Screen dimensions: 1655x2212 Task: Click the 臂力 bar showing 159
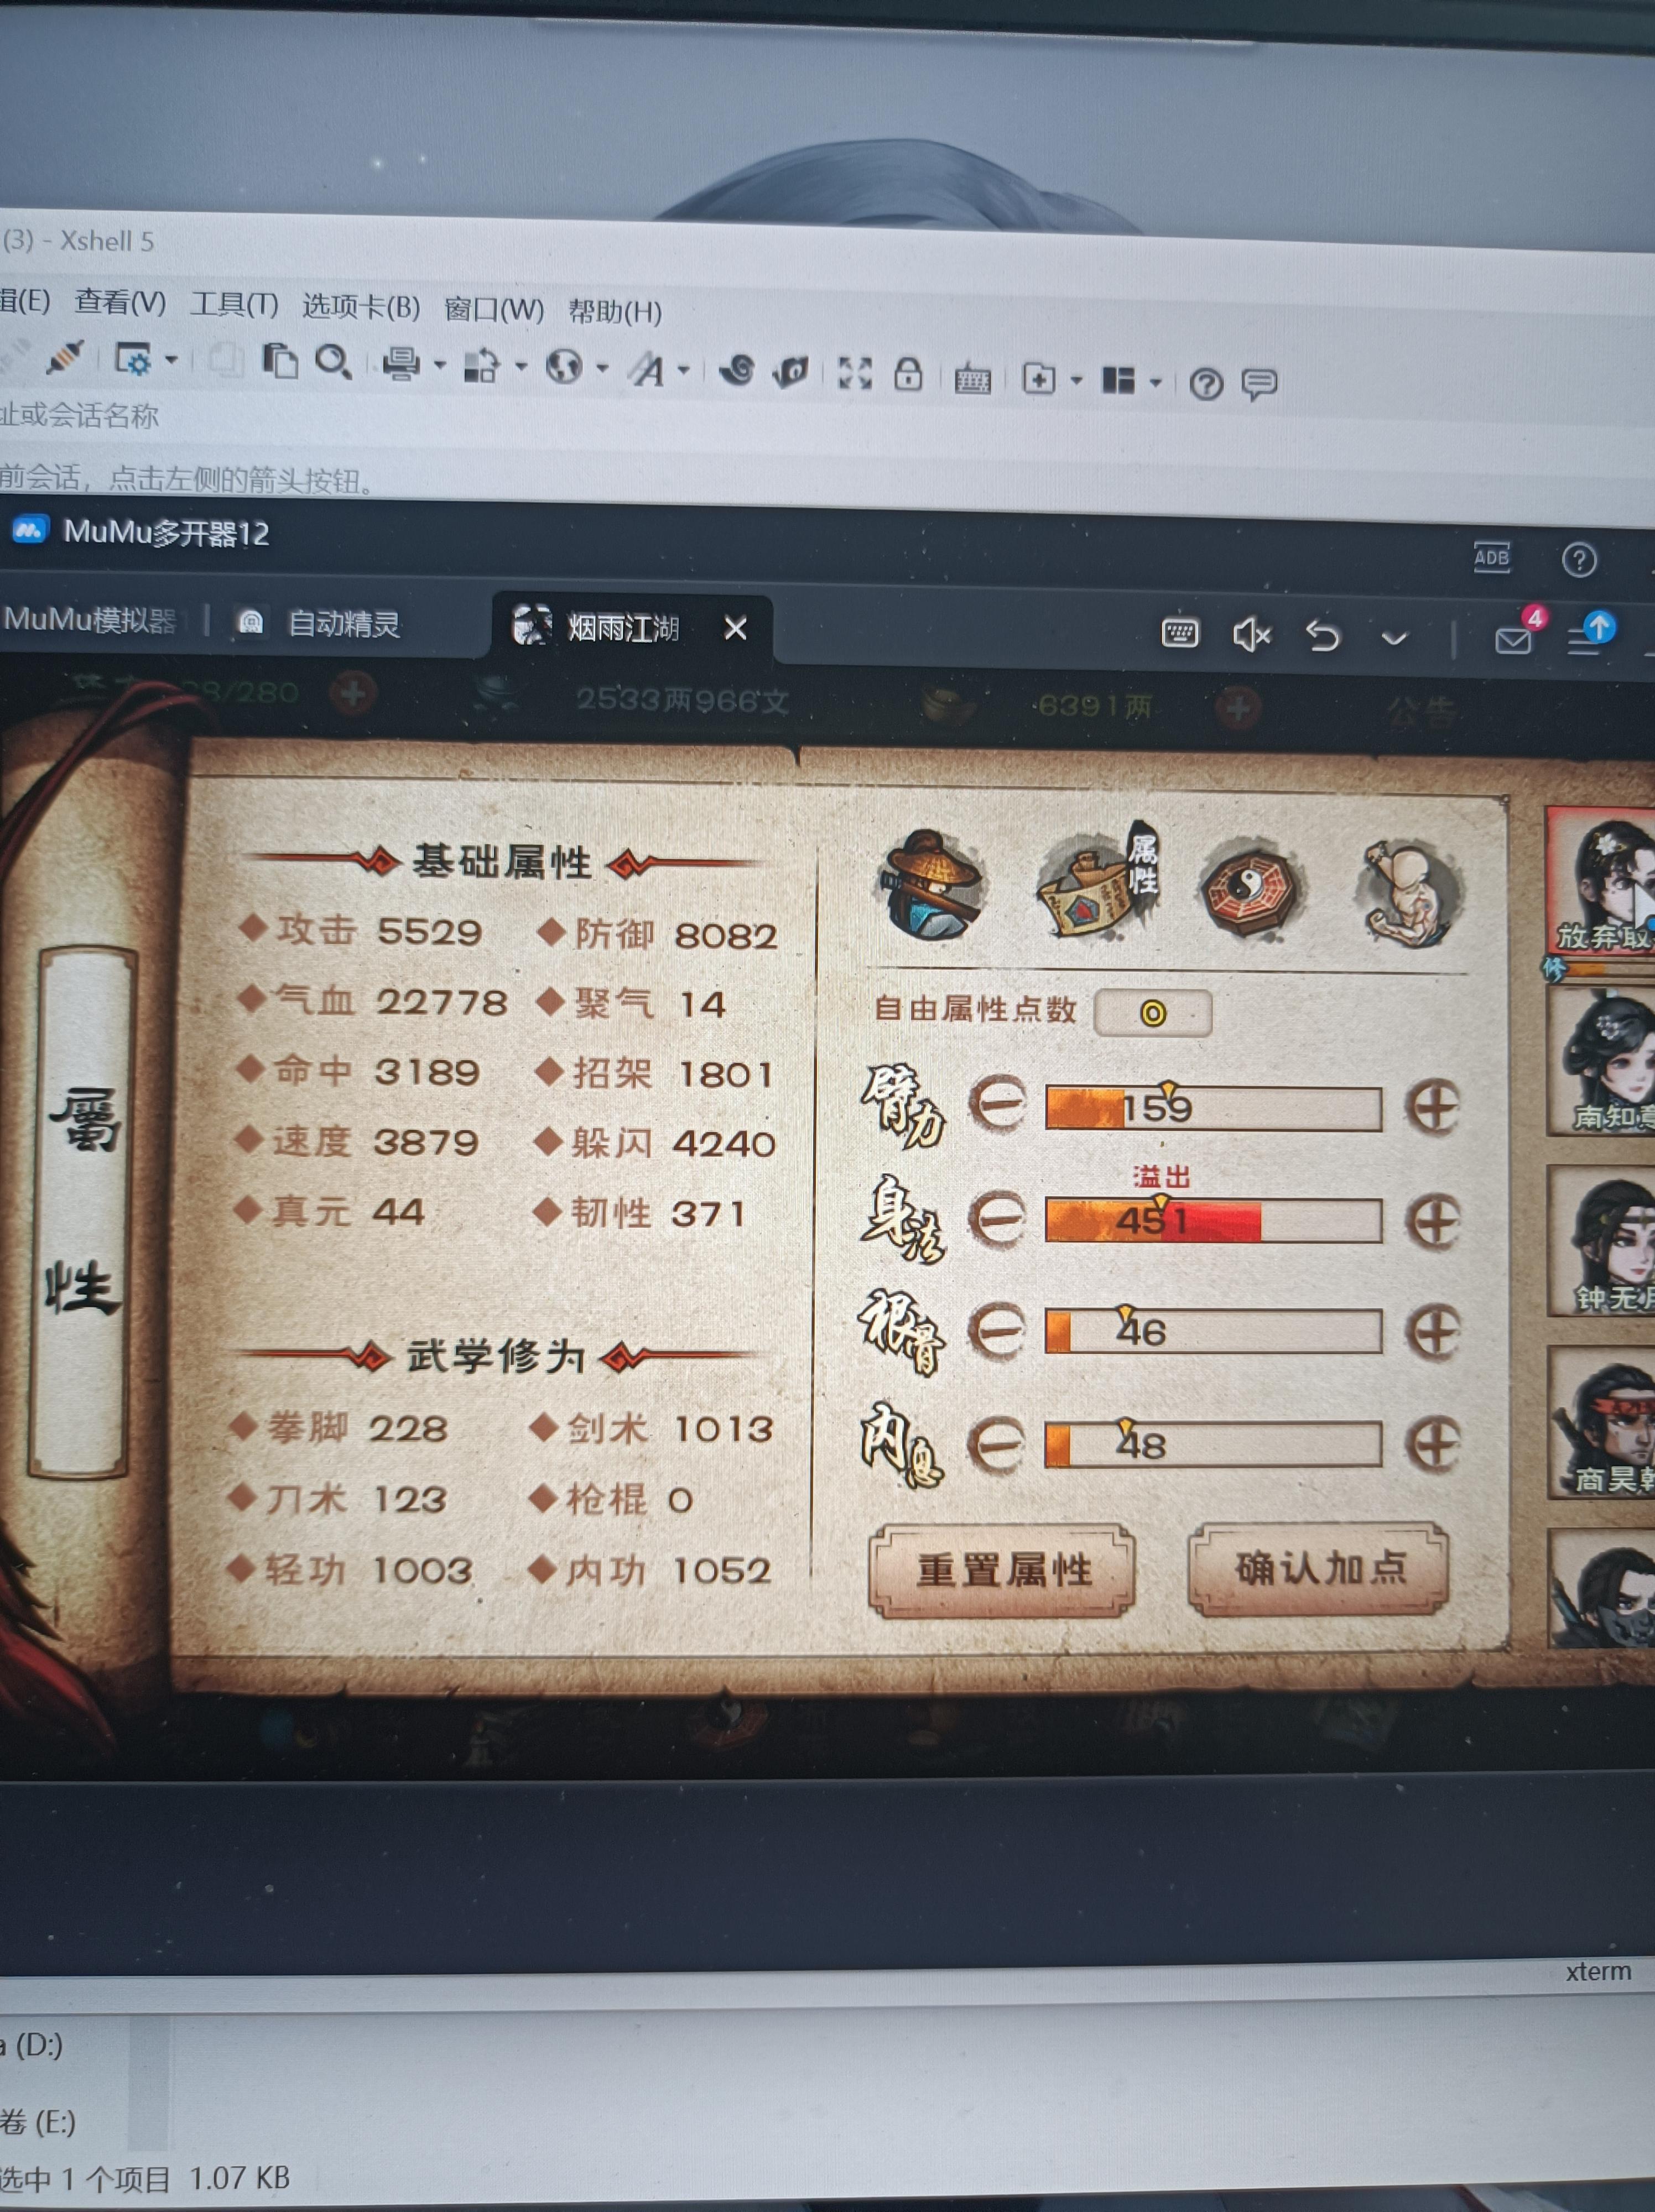1213,1108
